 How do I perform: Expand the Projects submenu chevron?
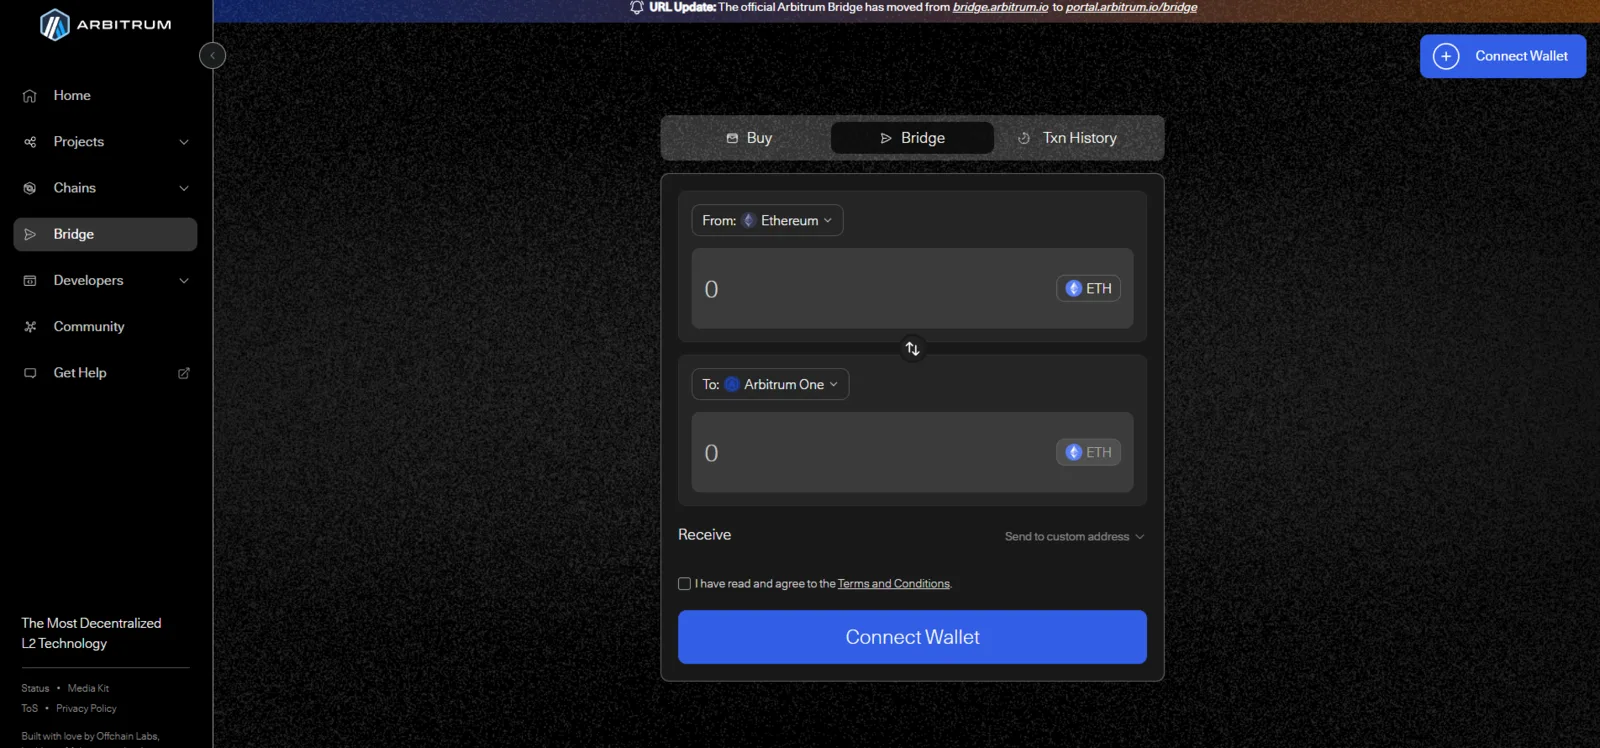pos(184,142)
